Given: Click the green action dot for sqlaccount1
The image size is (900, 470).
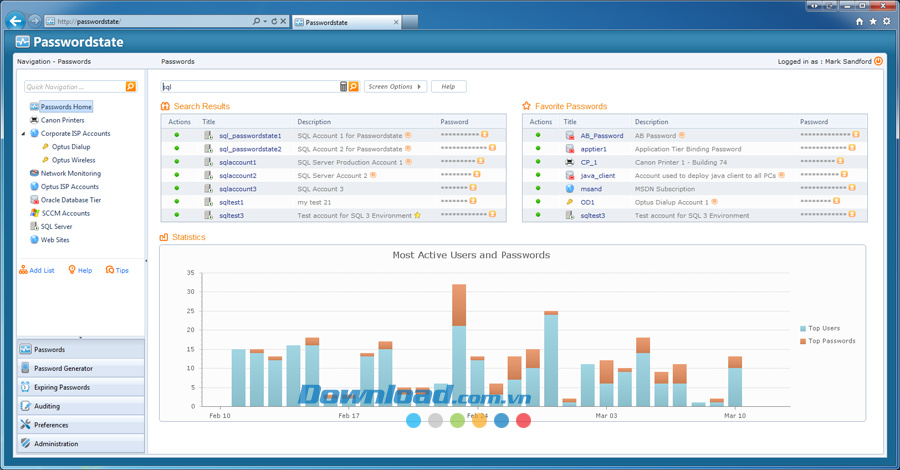Looking at the screenshot, I should coord(177,162).
